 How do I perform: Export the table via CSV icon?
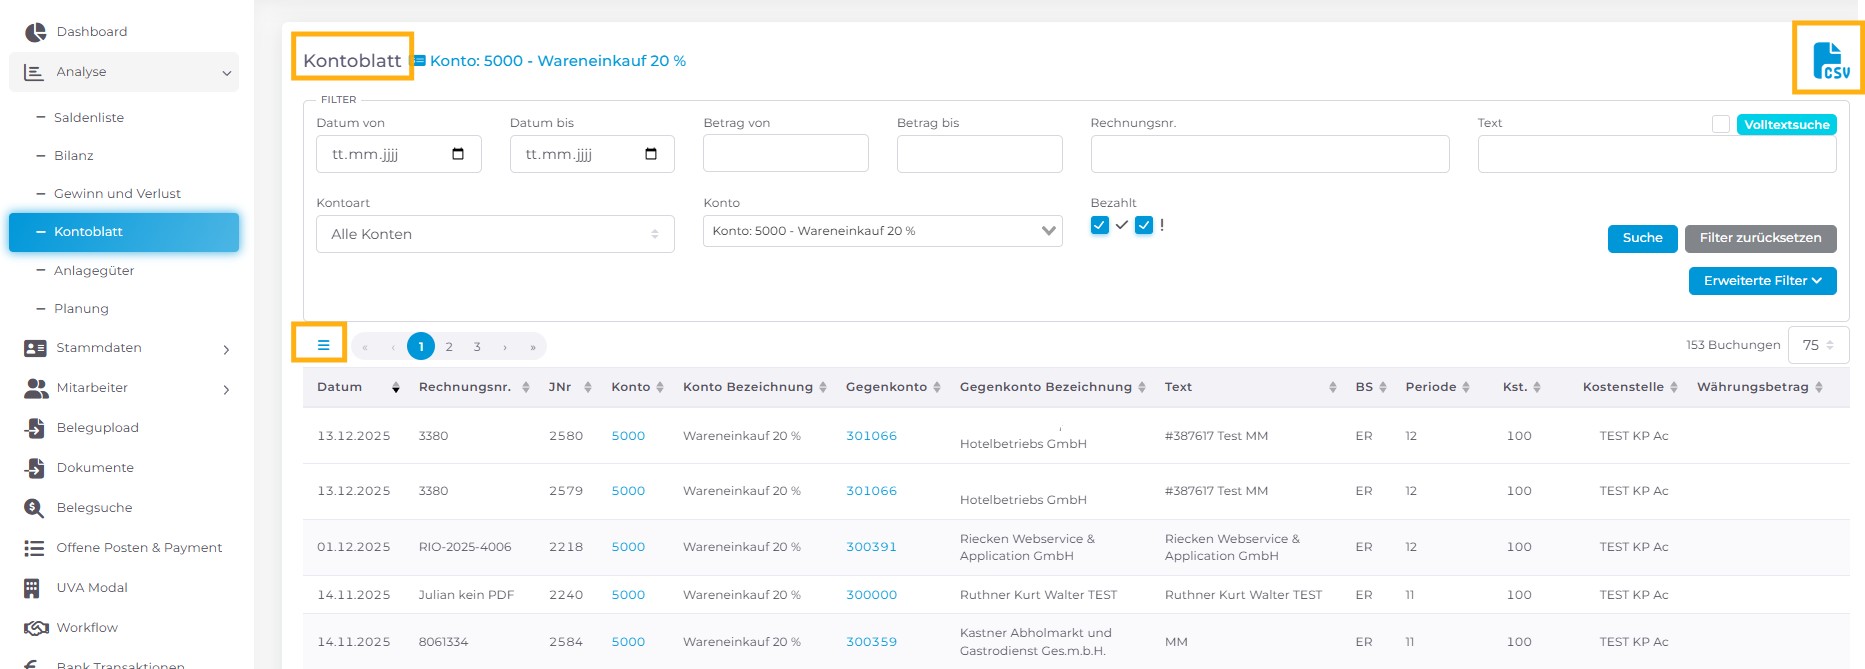click(1830, 60)
